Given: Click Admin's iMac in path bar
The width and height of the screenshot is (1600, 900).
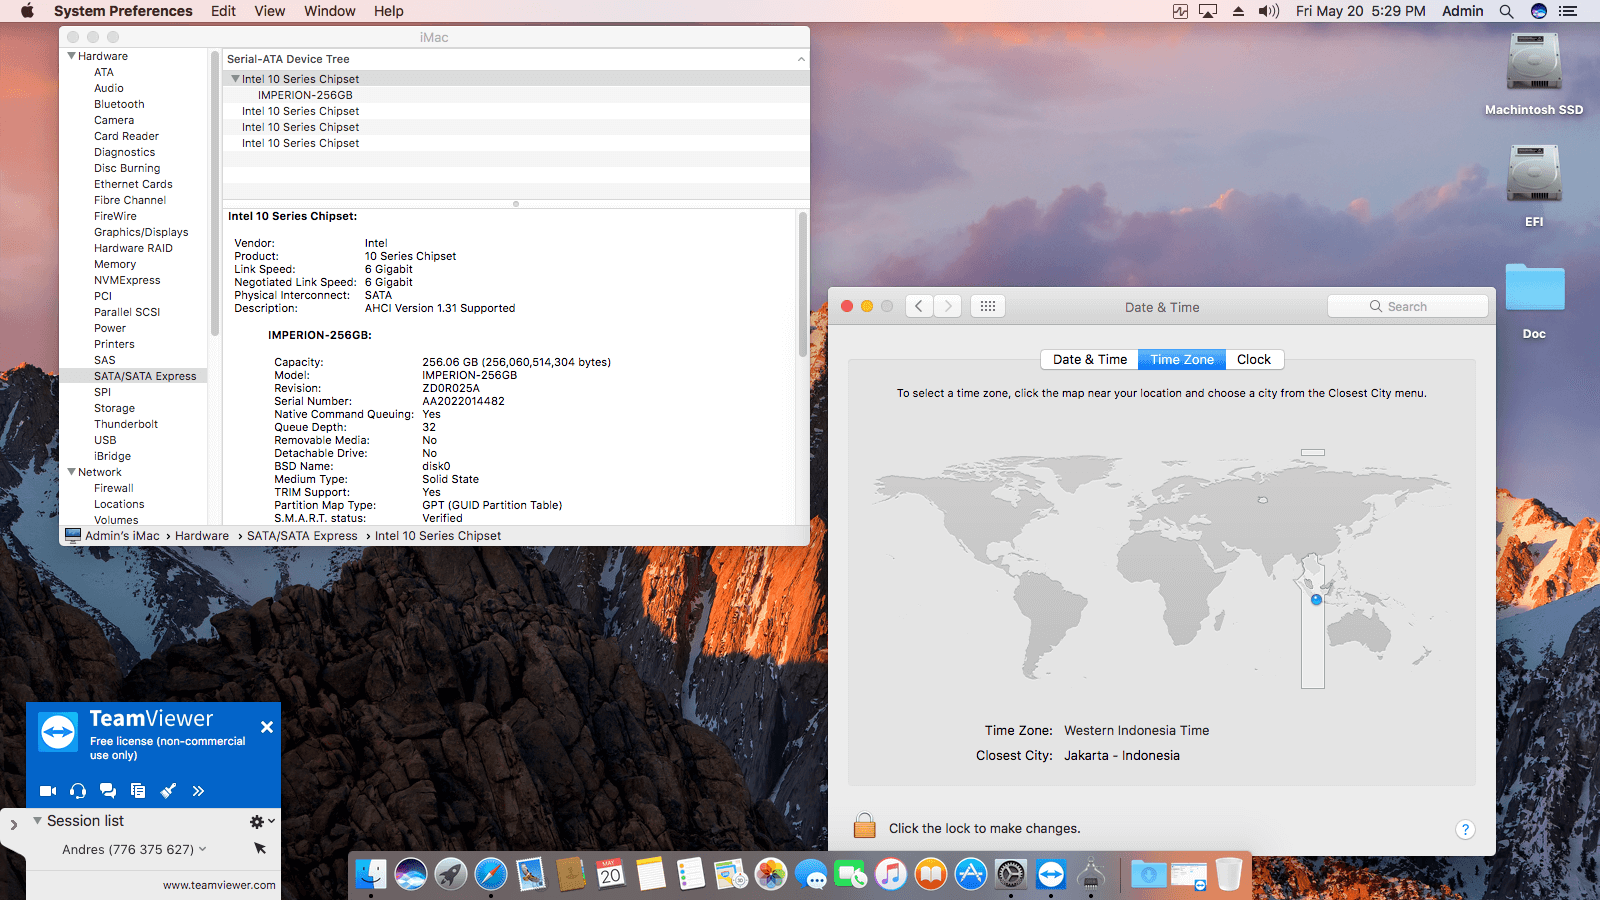Looking at the screenshot, I should [x=122, y=536].
